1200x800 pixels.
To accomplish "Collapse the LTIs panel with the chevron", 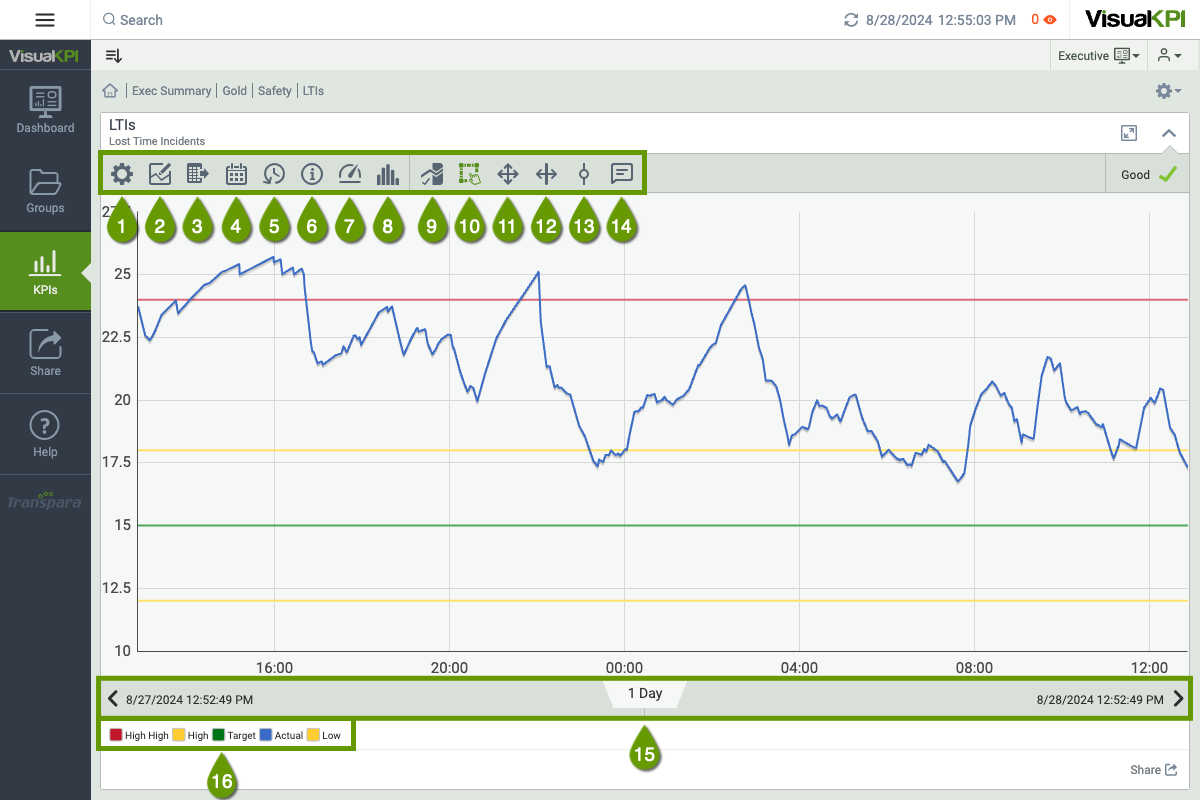I will coord(1168,133).
